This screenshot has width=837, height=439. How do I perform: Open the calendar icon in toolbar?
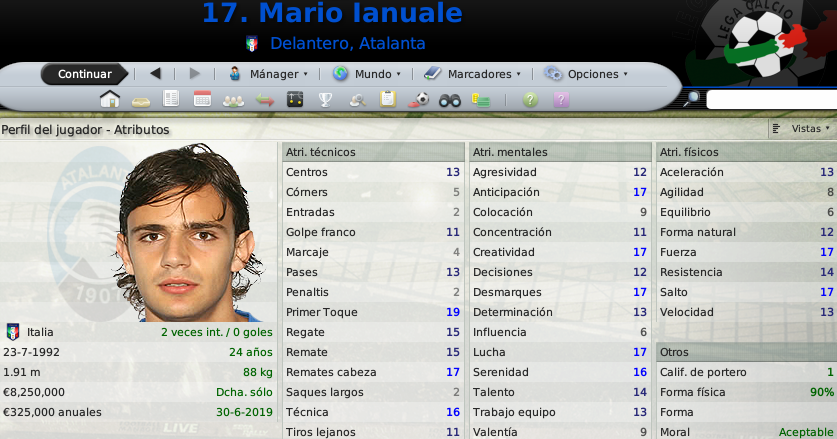(x=202, y=99)
